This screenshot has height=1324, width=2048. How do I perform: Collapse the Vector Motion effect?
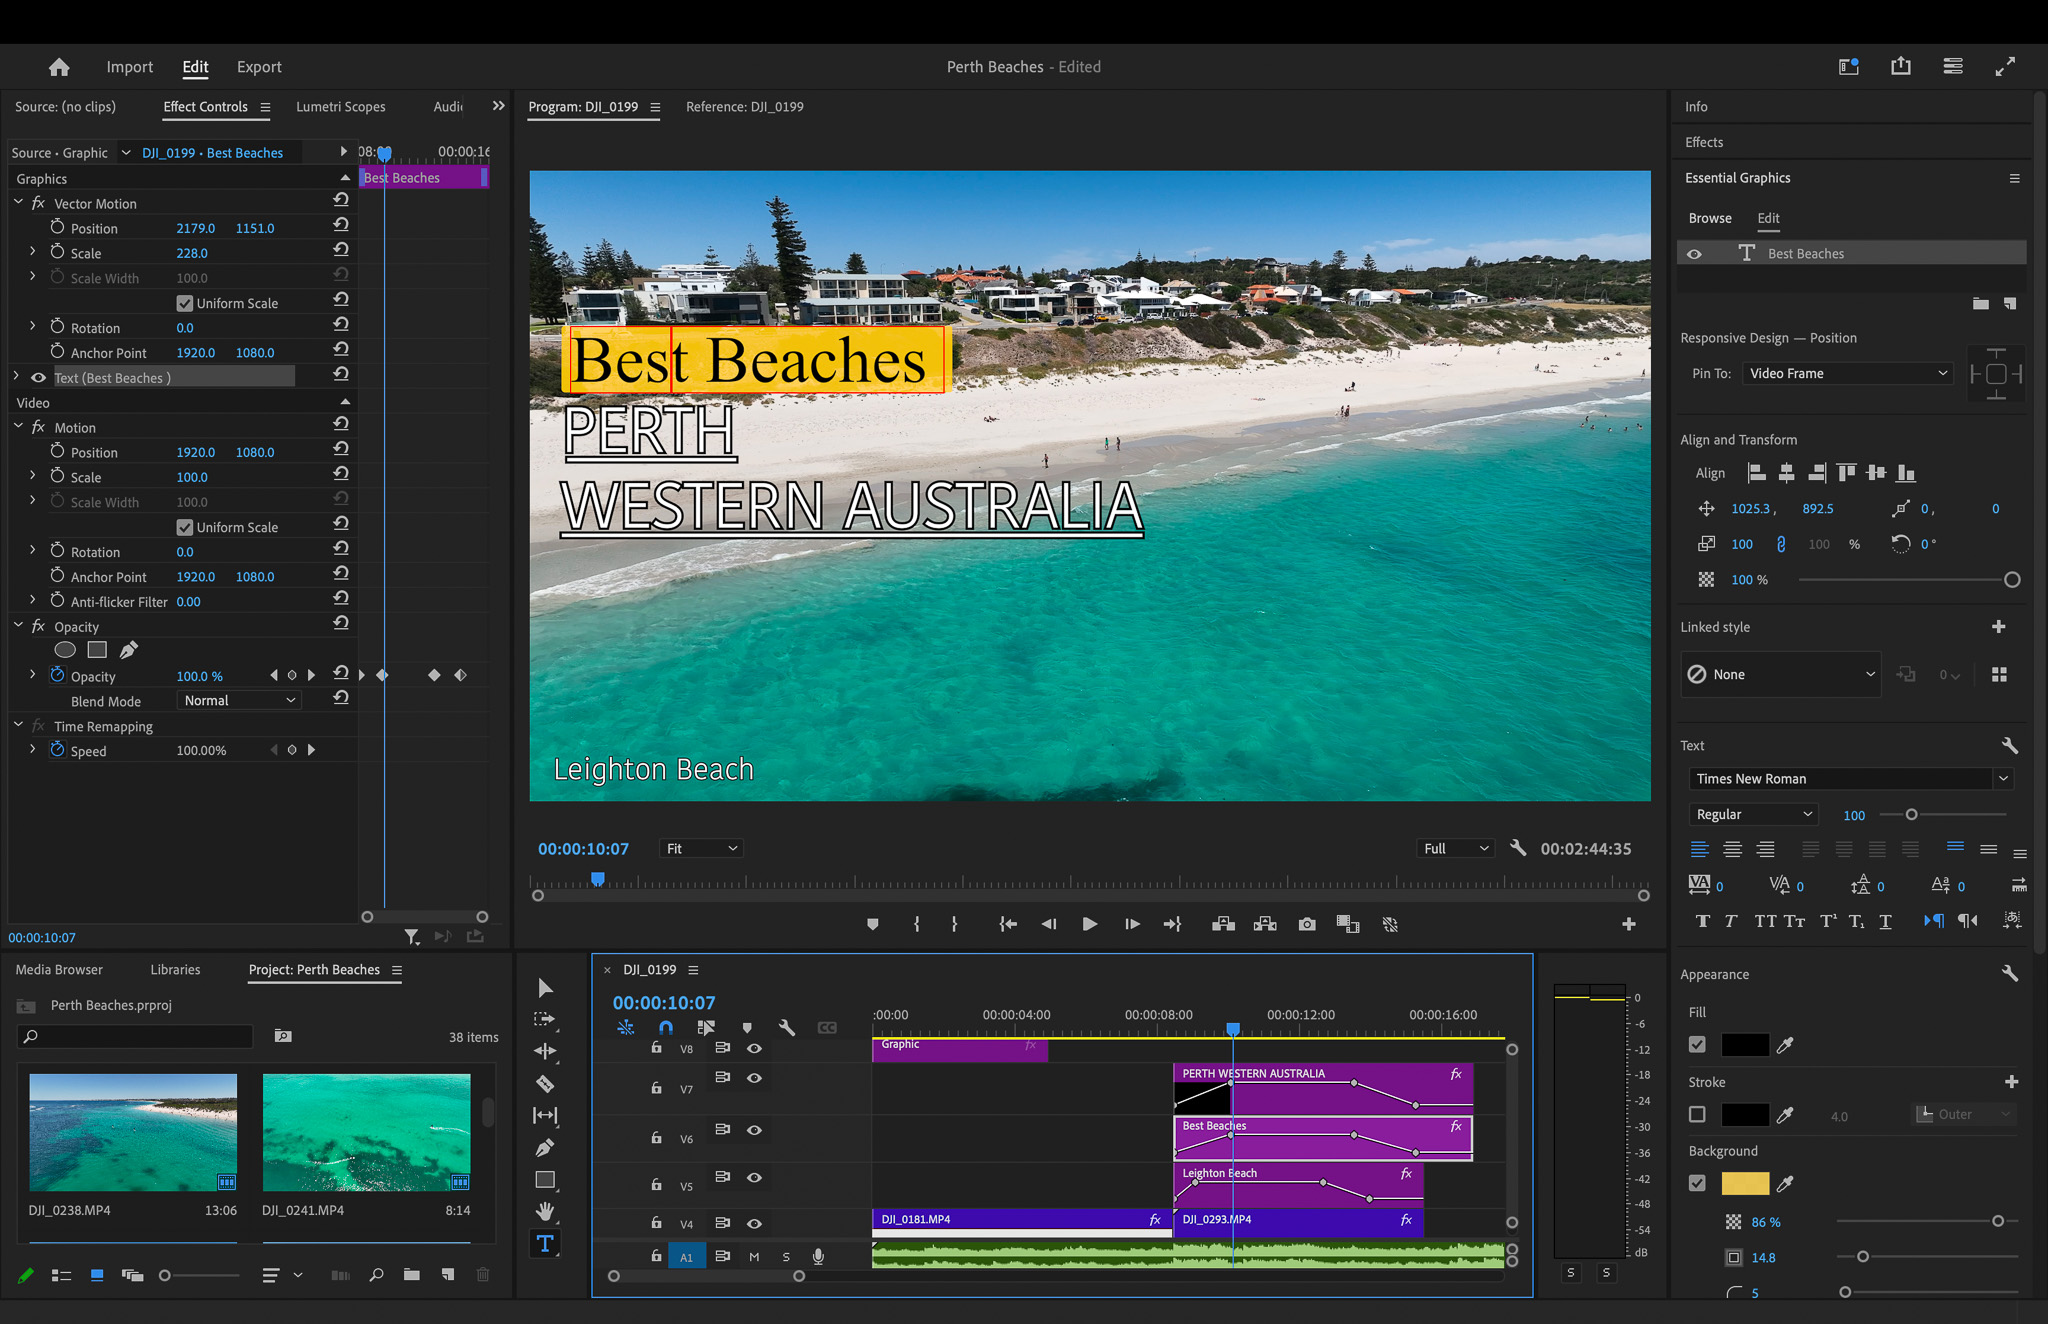[18, 203]
